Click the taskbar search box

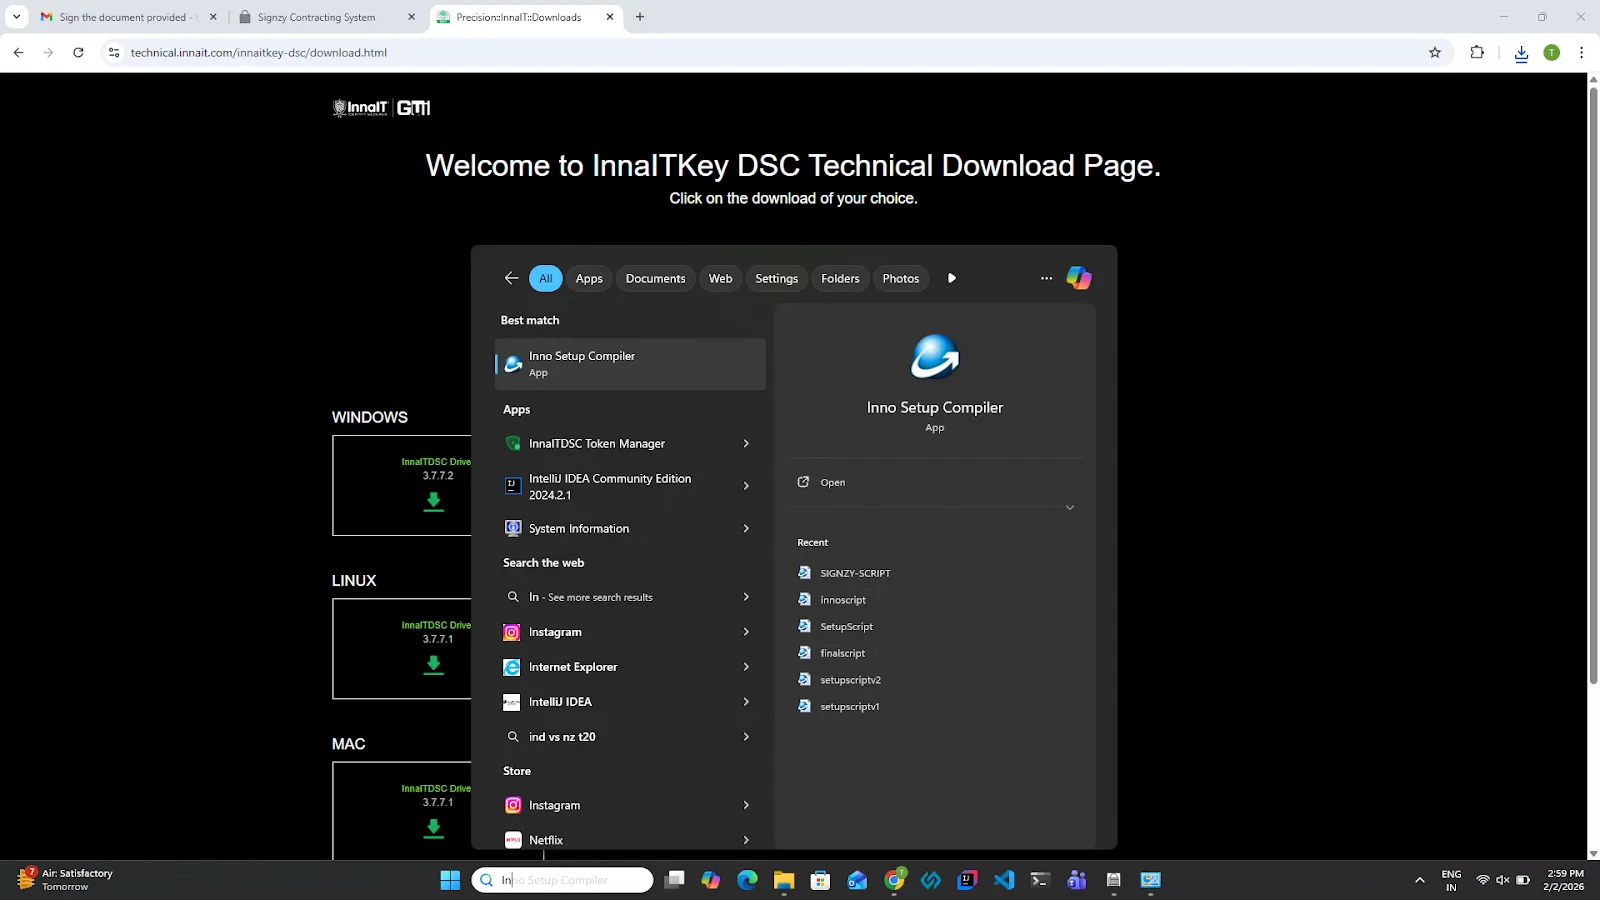(562, 880)
